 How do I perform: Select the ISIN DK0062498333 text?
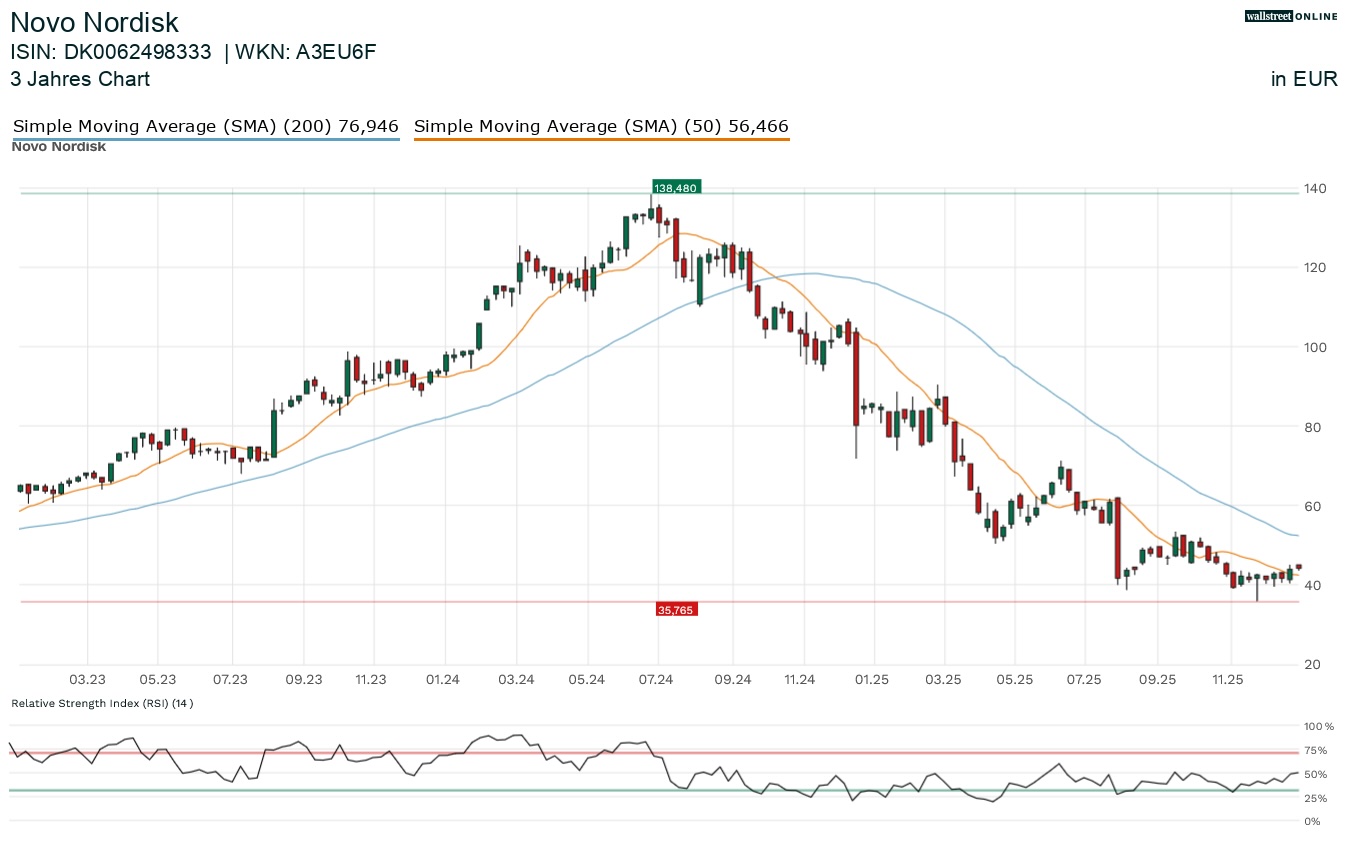[111, 53]
